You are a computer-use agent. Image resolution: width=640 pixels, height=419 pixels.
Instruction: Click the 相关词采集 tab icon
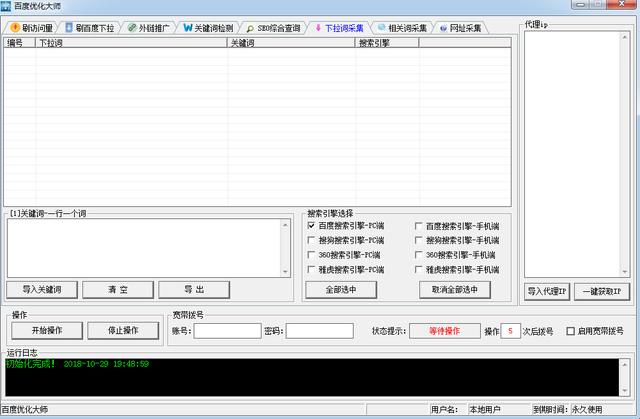[381, 27]
